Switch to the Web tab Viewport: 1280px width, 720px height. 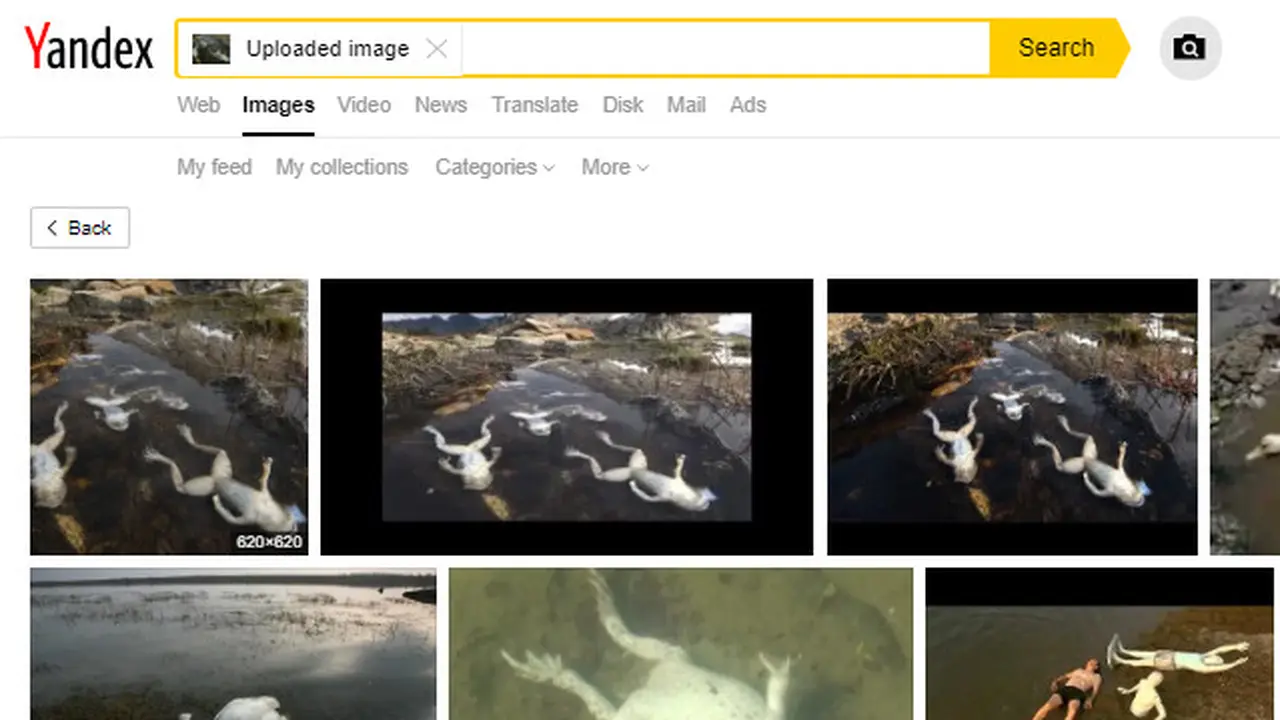click(x=198, y=105)
